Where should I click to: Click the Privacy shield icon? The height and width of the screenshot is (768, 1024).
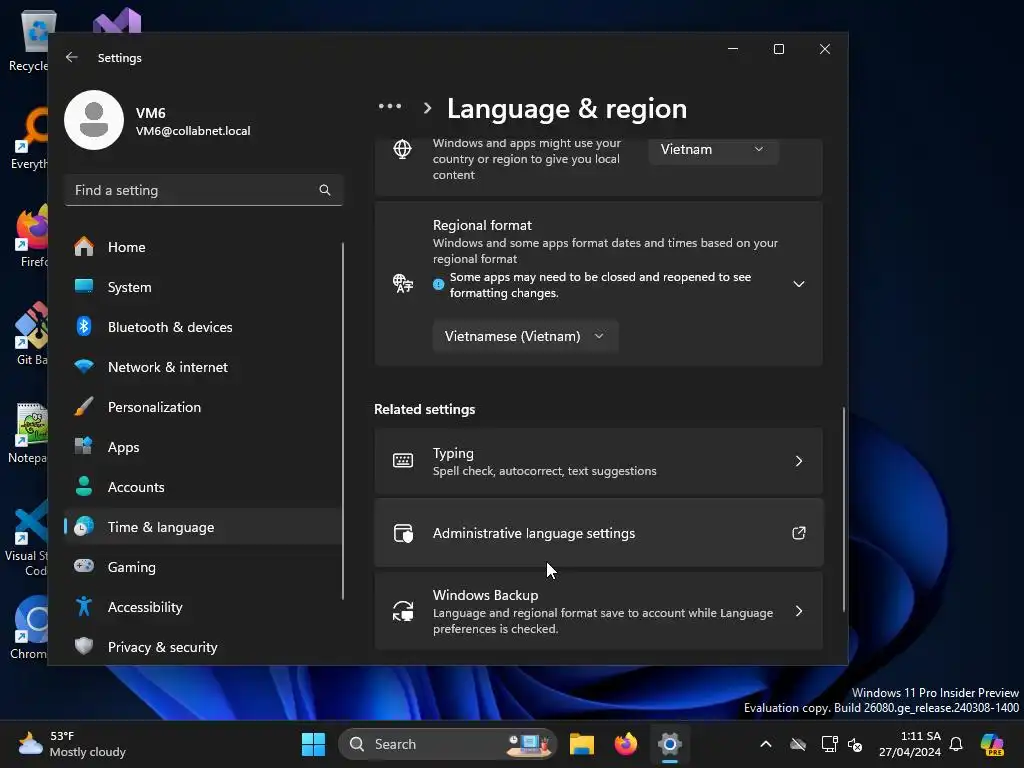point(84,647)
